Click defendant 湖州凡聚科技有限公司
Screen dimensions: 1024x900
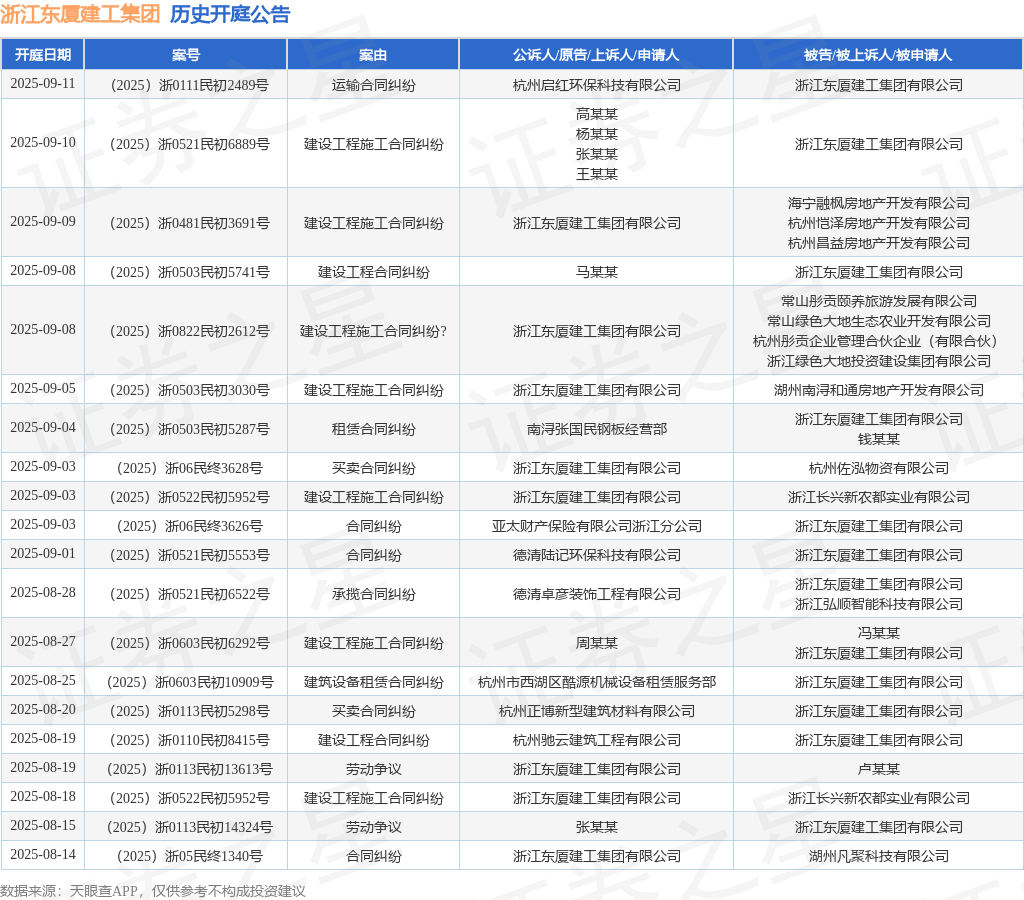879,856
